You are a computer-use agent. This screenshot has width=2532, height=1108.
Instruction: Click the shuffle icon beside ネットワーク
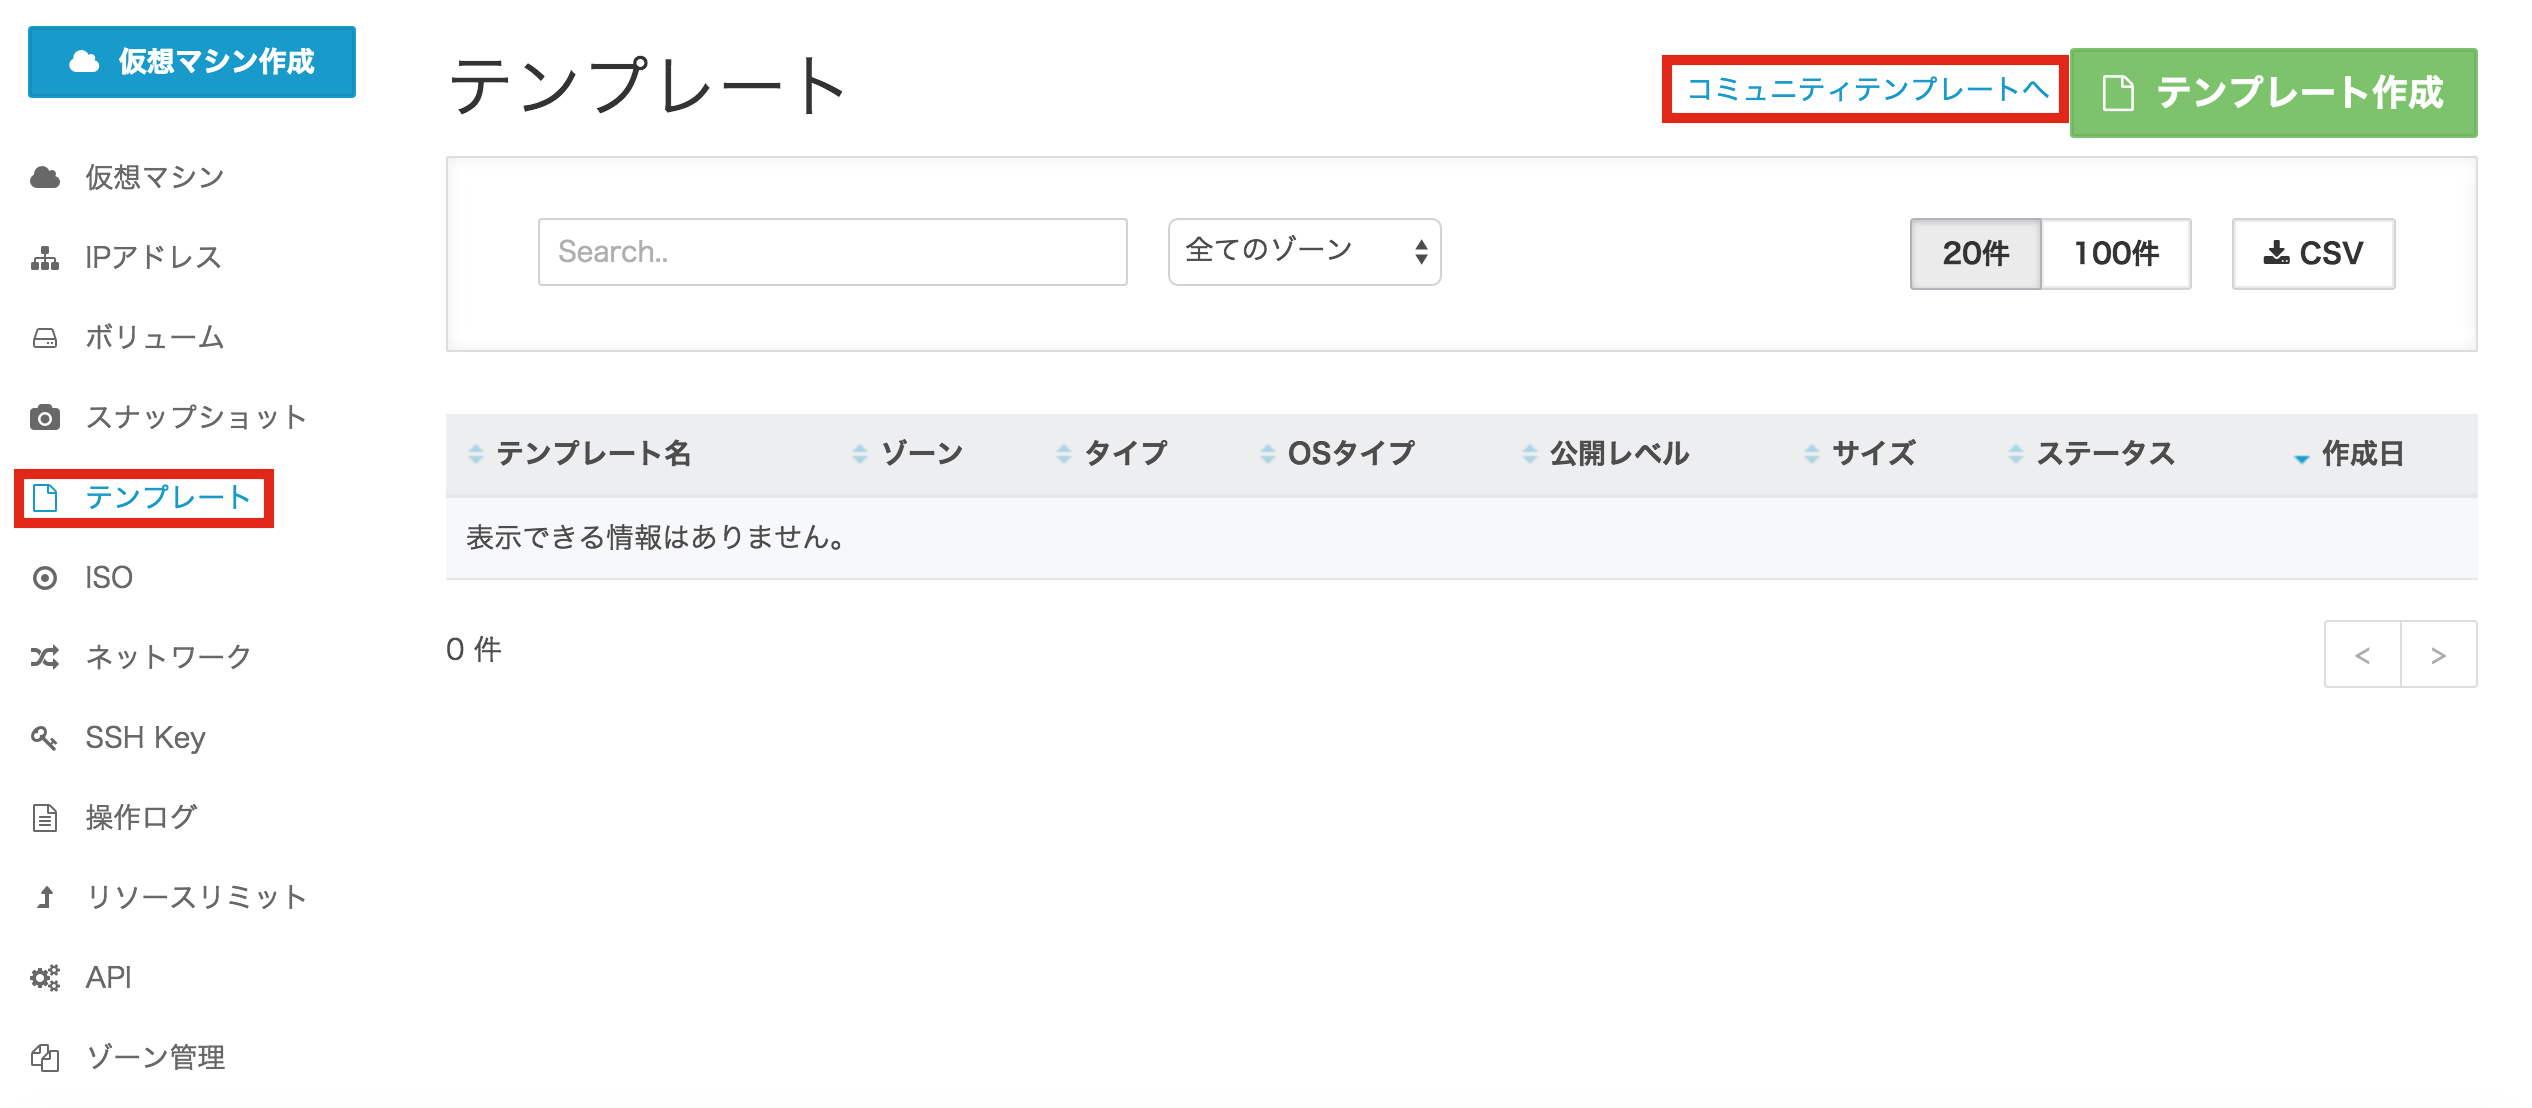point(45,657)
